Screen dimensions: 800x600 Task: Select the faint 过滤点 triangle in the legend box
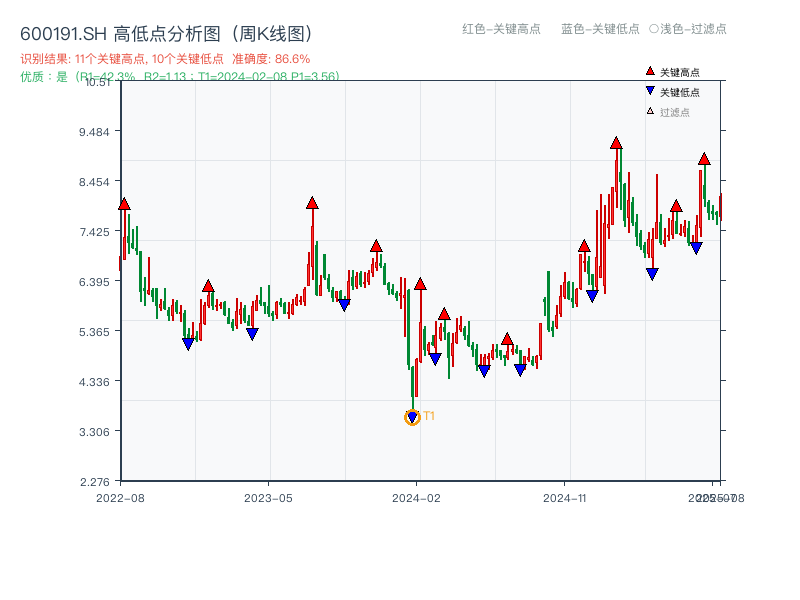click(x=648, y=112)
